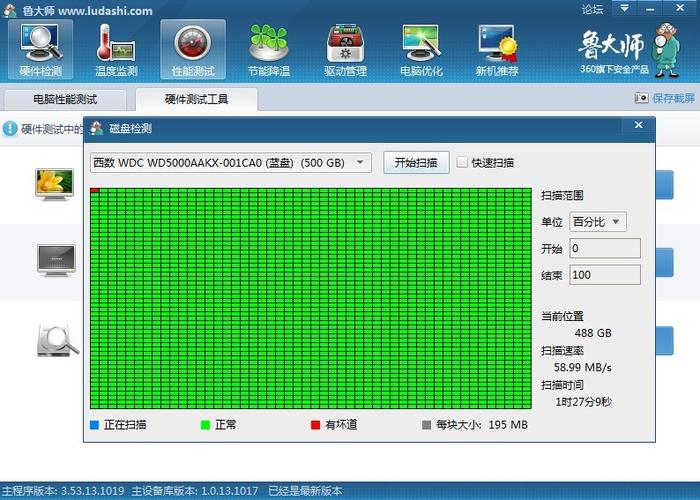This screenshot has height=500, width=700.
Task: Click the gray 每块大小 legend swatch
Action: 426,425
